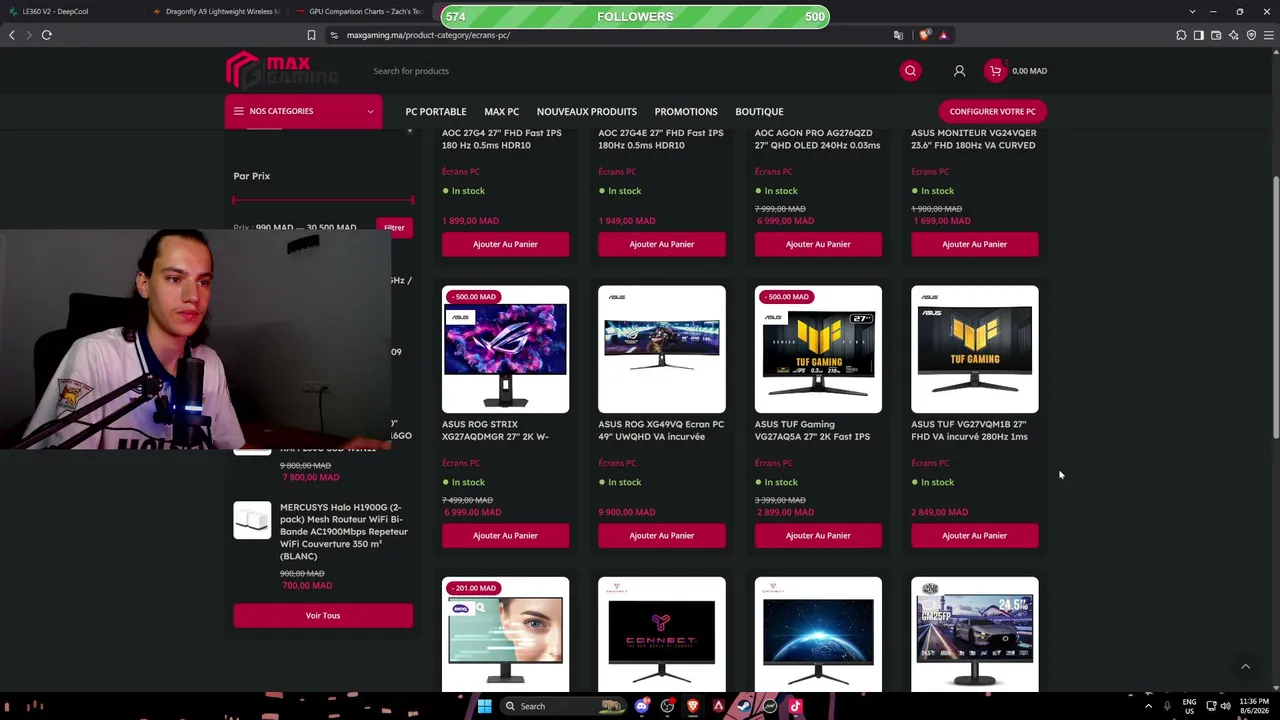
Task: Click CONFIGURER VOTRE PC button
Action: click(992, 111)
